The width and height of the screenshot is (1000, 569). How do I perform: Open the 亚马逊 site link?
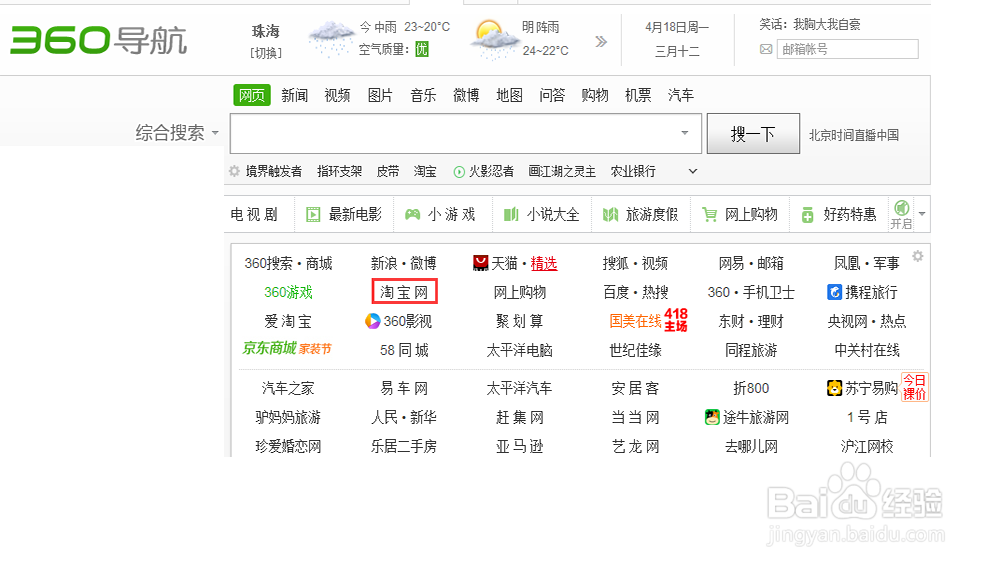pyautogui.click(x=520, y=446)
